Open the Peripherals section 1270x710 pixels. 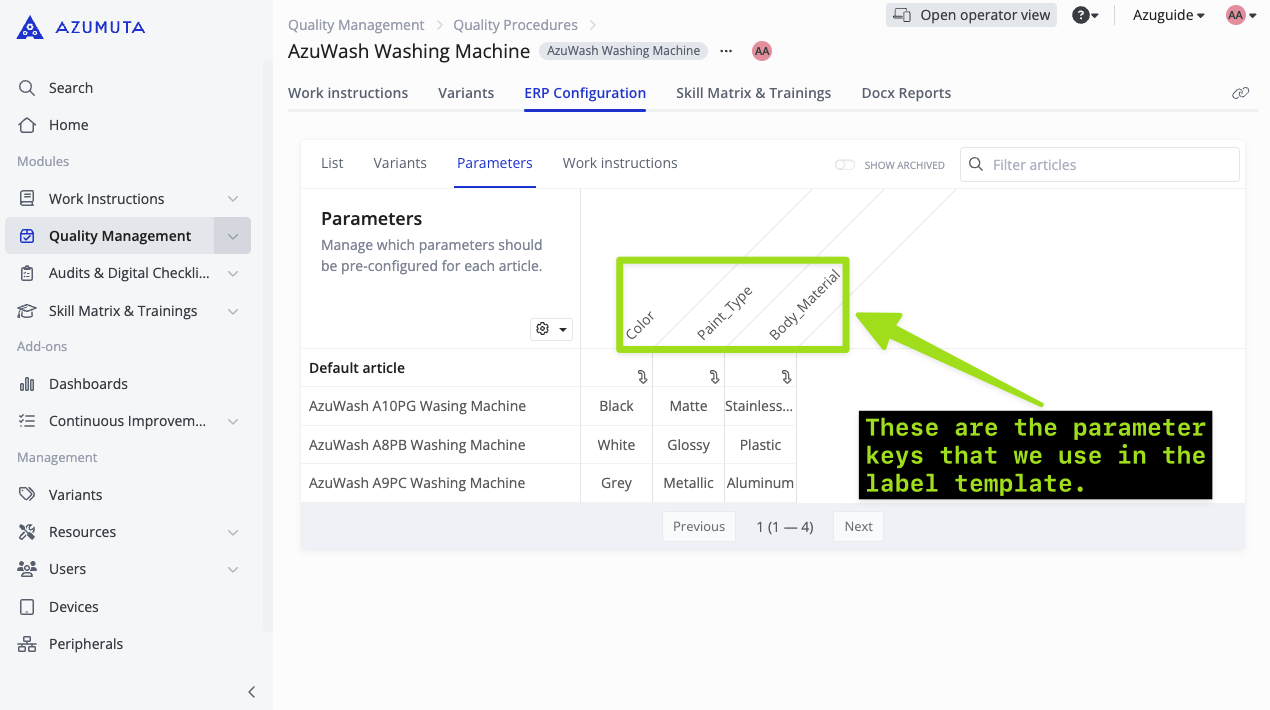click(86, 643)
